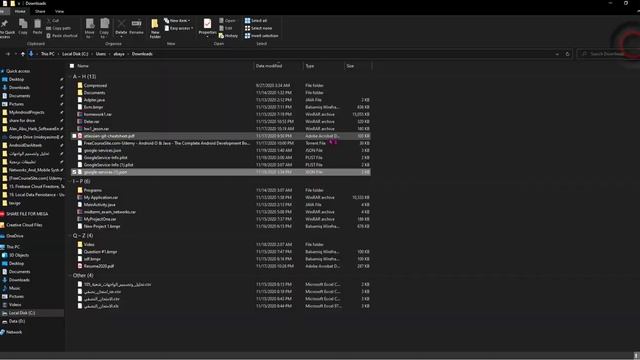Open the address bar history dropdown
640x360 pixels.
pyautogui.click(x=557, y=54)
